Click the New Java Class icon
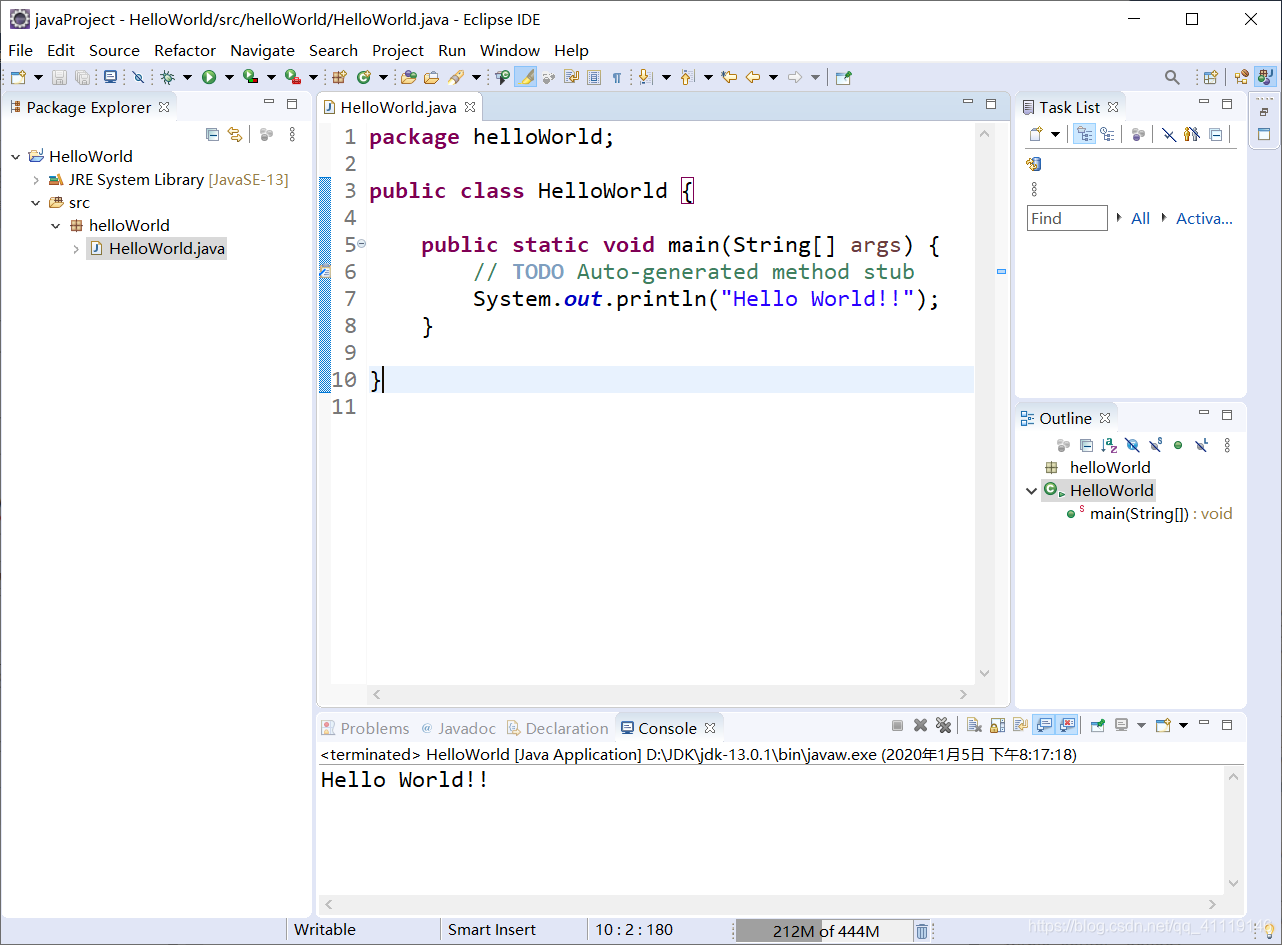The width and height of the screenshot is (1282, 945). 364,77
